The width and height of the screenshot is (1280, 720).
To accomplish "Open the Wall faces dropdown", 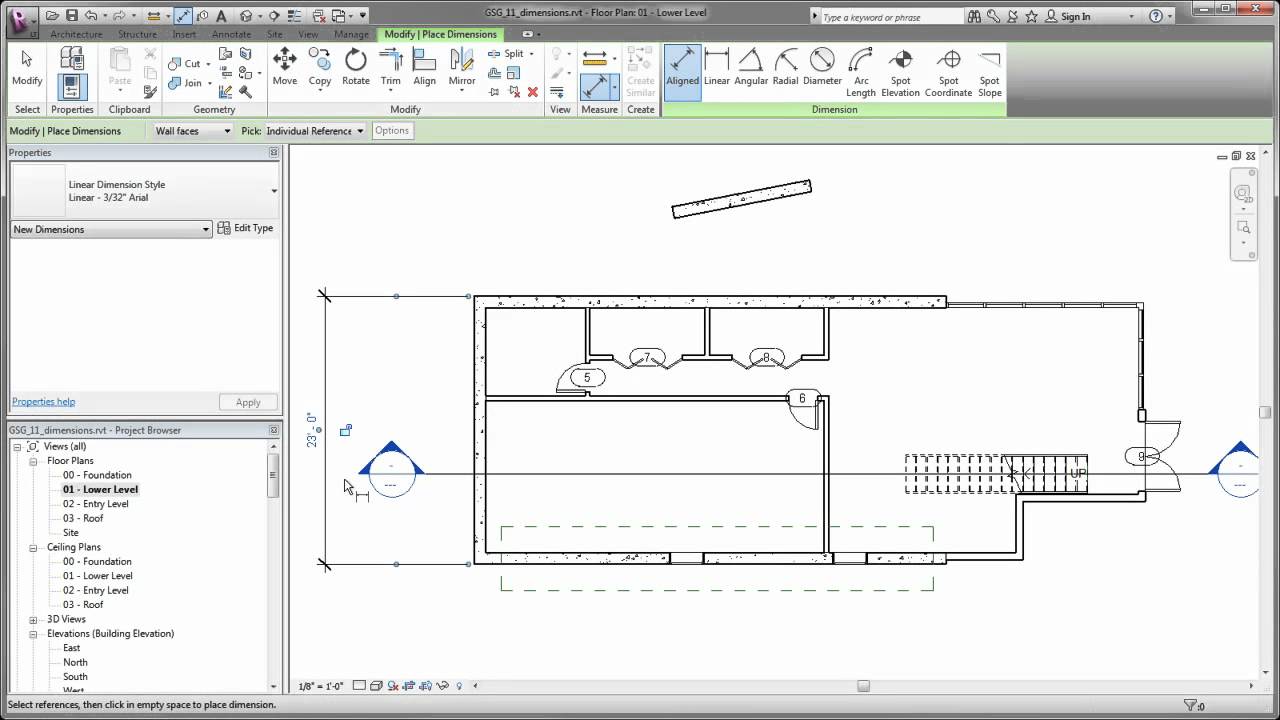I will [193, 131].
